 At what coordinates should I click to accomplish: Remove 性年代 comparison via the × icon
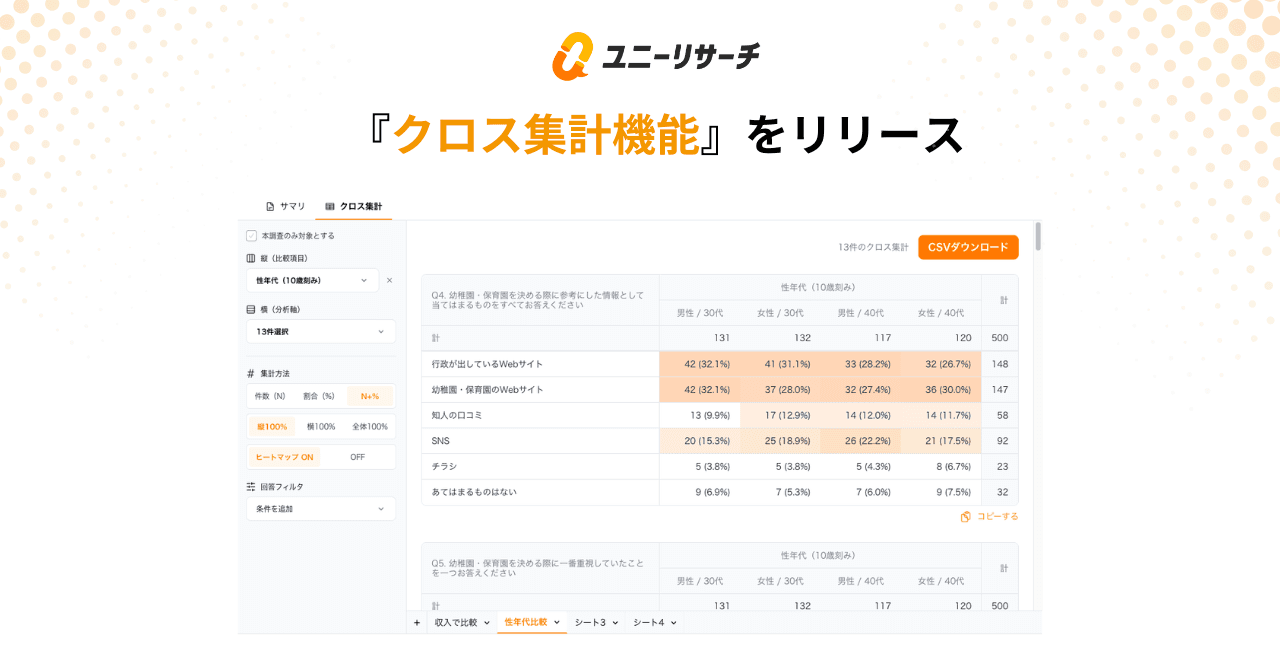pos(389,280)
